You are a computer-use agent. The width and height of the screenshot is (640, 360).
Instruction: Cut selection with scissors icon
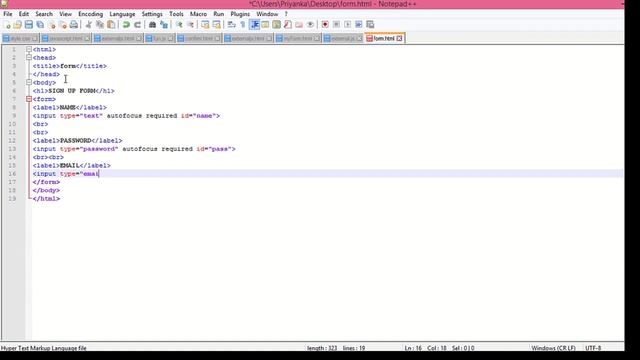pyautogui.click(x=89, y=25)
